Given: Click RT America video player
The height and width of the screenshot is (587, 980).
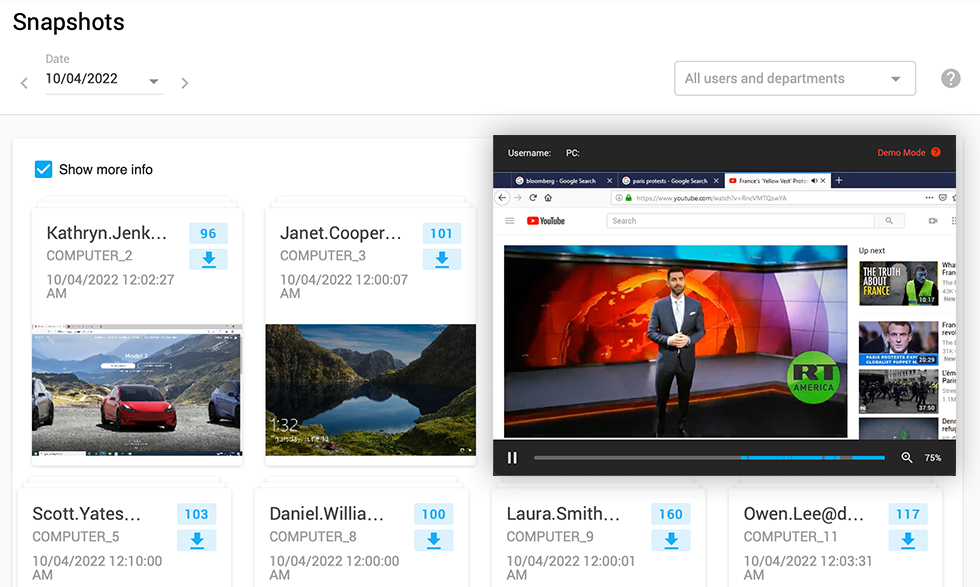Looking at the screenshot, I should pyautogui.click(x=676, y=341).
